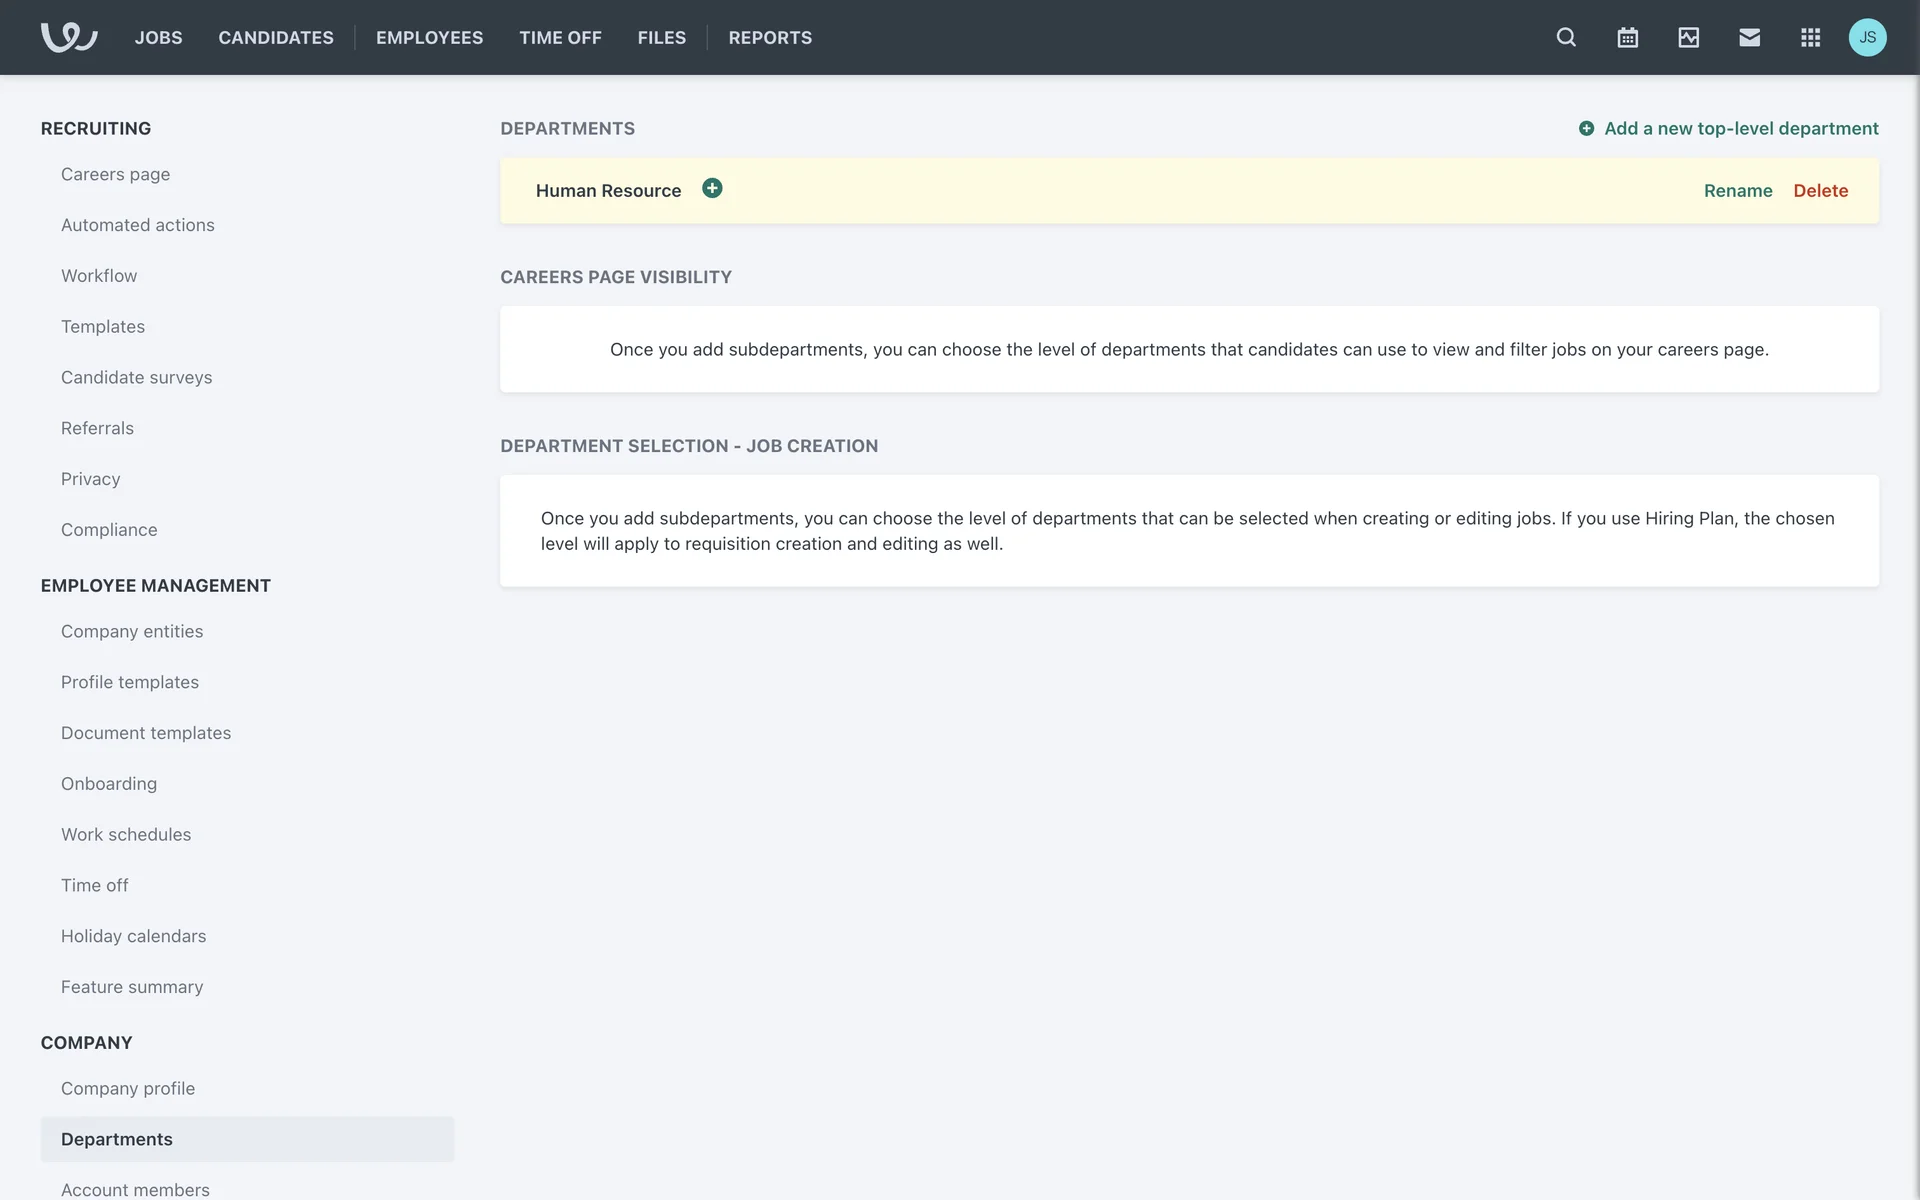Open Holiday calendars settings

click(133, 936)
